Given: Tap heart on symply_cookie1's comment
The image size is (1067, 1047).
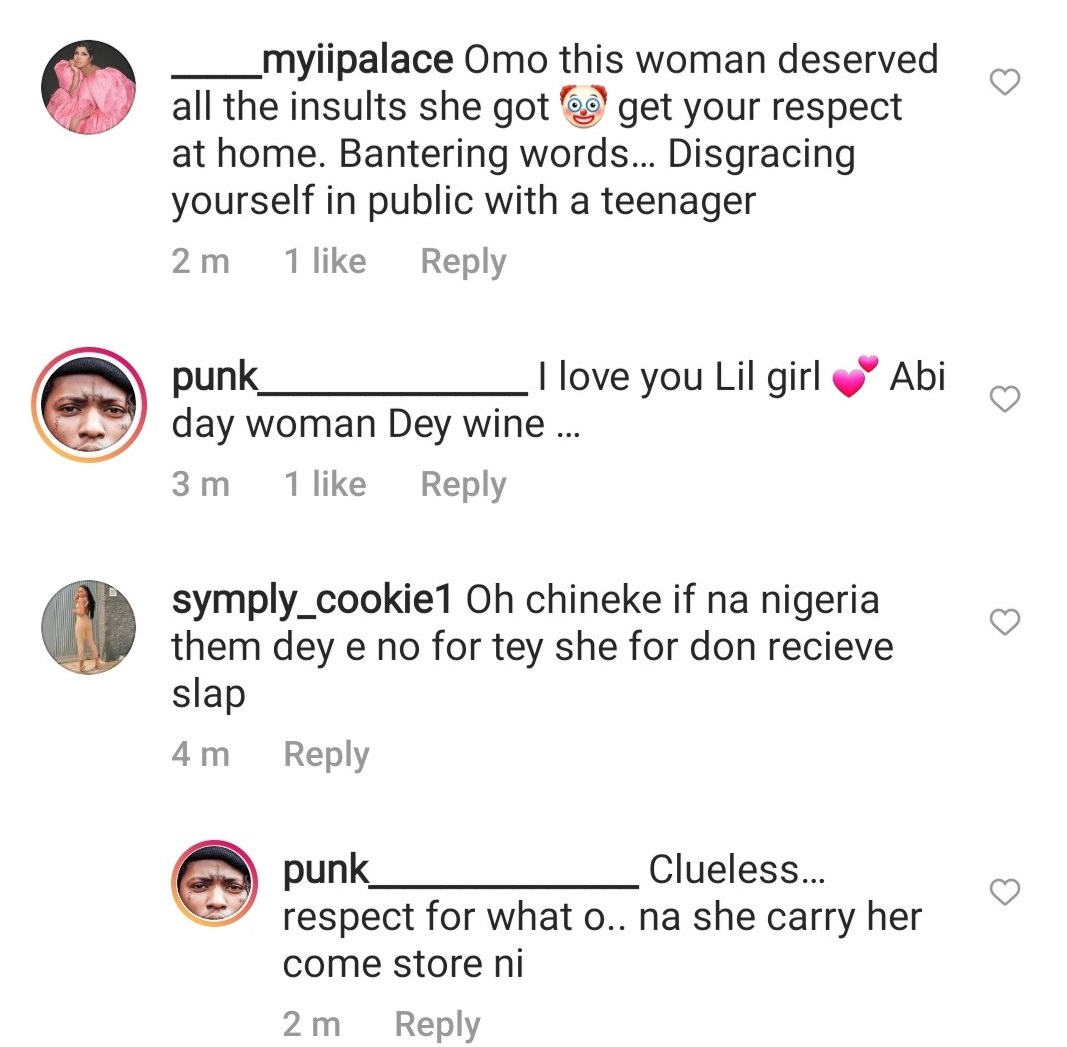Looking at the screenshot, I should (x=1003, y=623).
